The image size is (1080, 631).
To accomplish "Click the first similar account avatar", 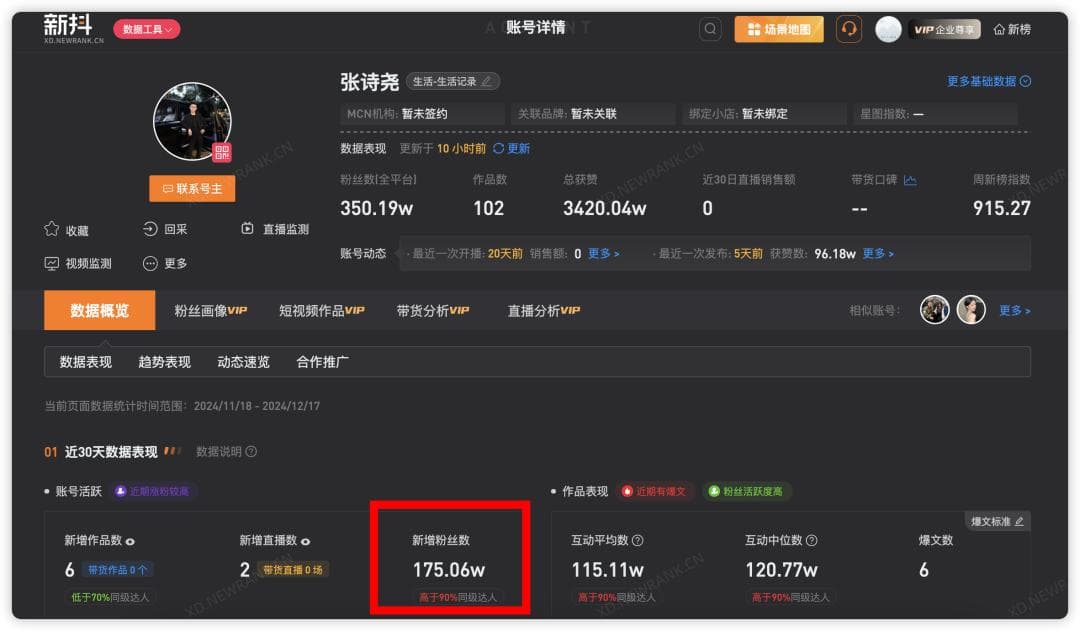I will [934, 310].
